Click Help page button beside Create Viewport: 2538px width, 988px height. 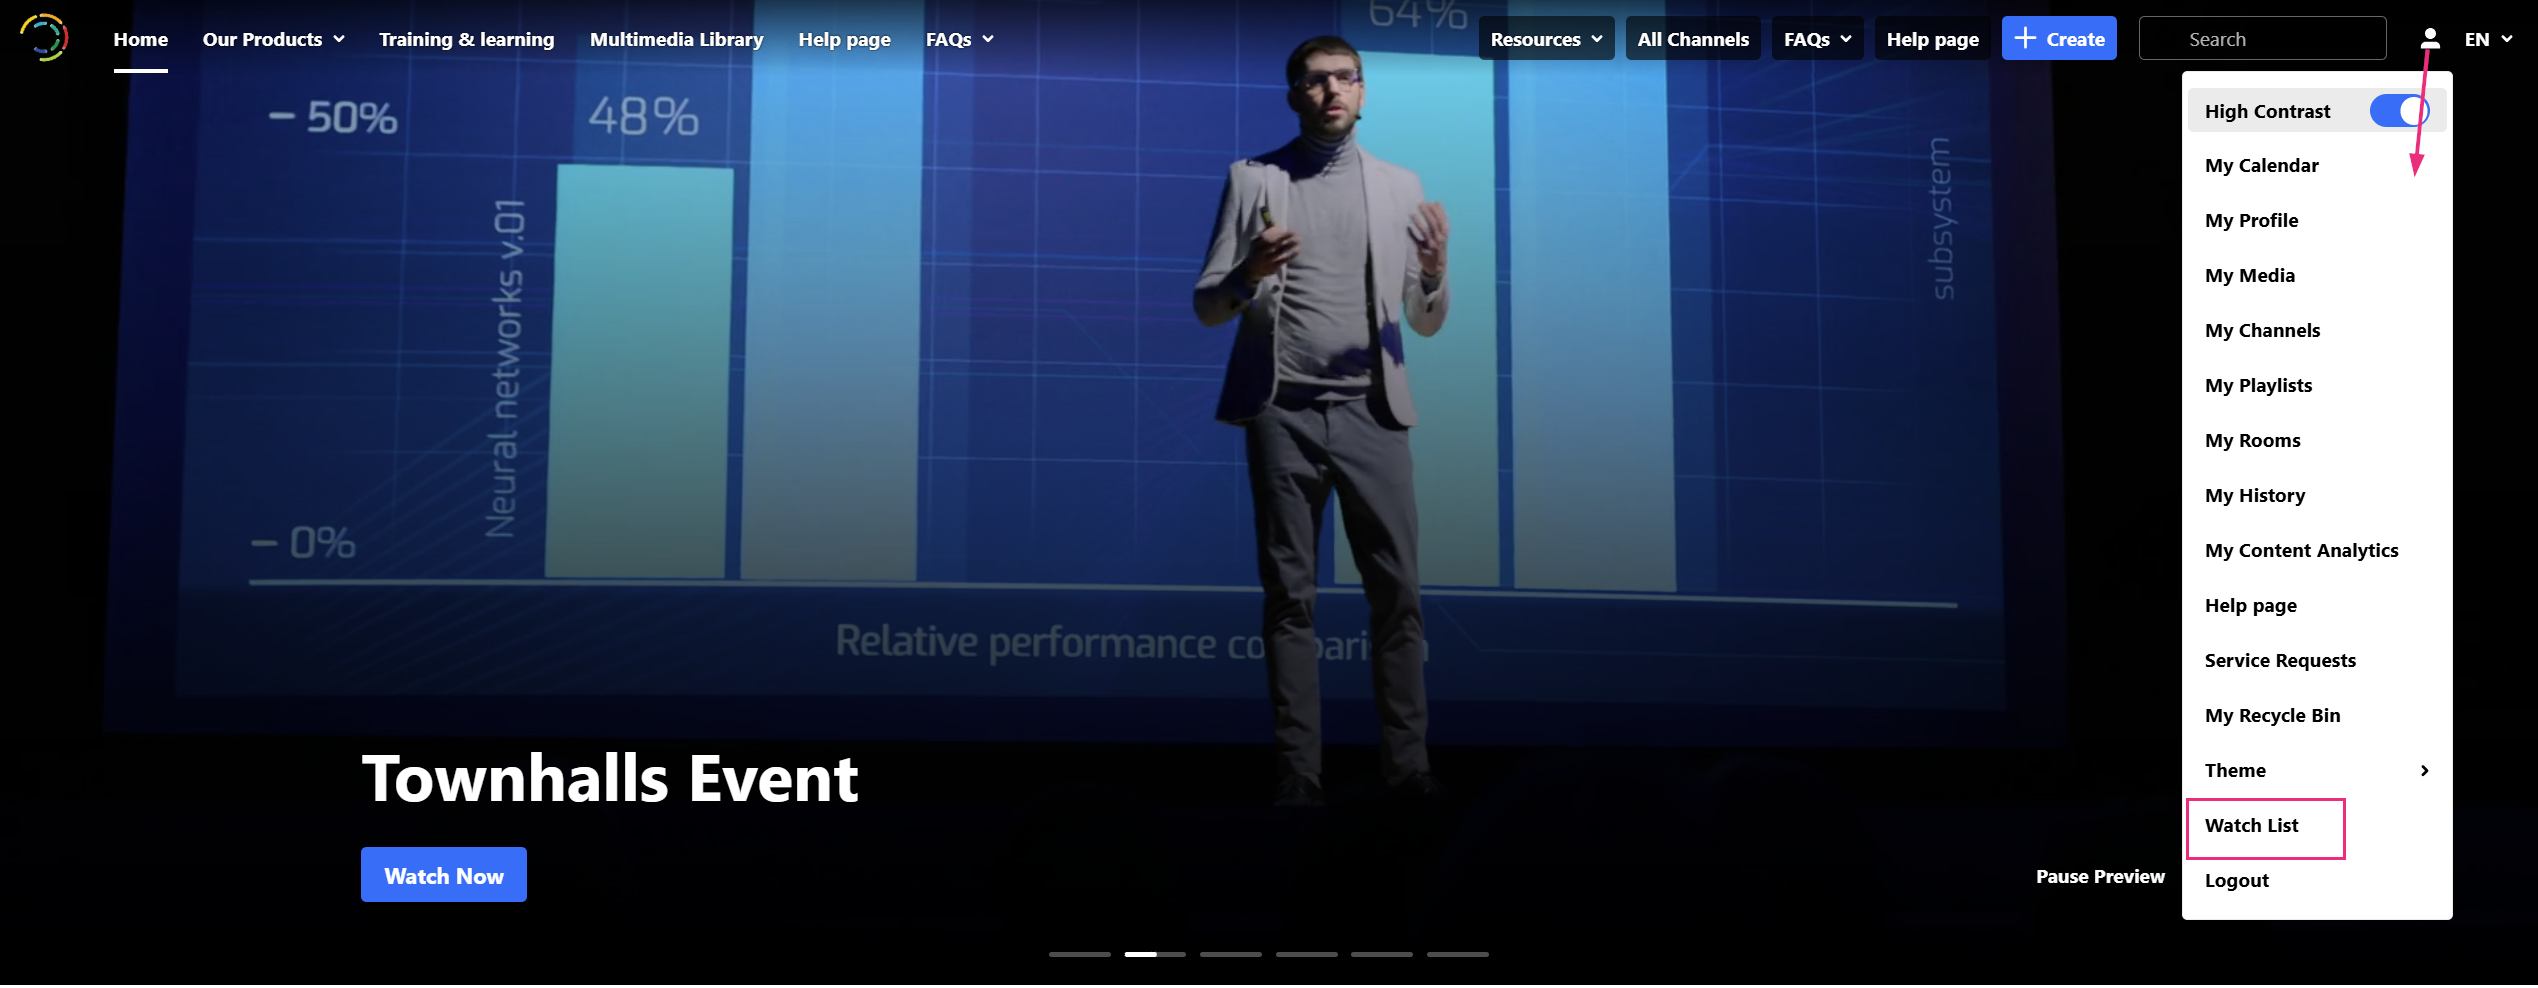(x=1932, y=39)
